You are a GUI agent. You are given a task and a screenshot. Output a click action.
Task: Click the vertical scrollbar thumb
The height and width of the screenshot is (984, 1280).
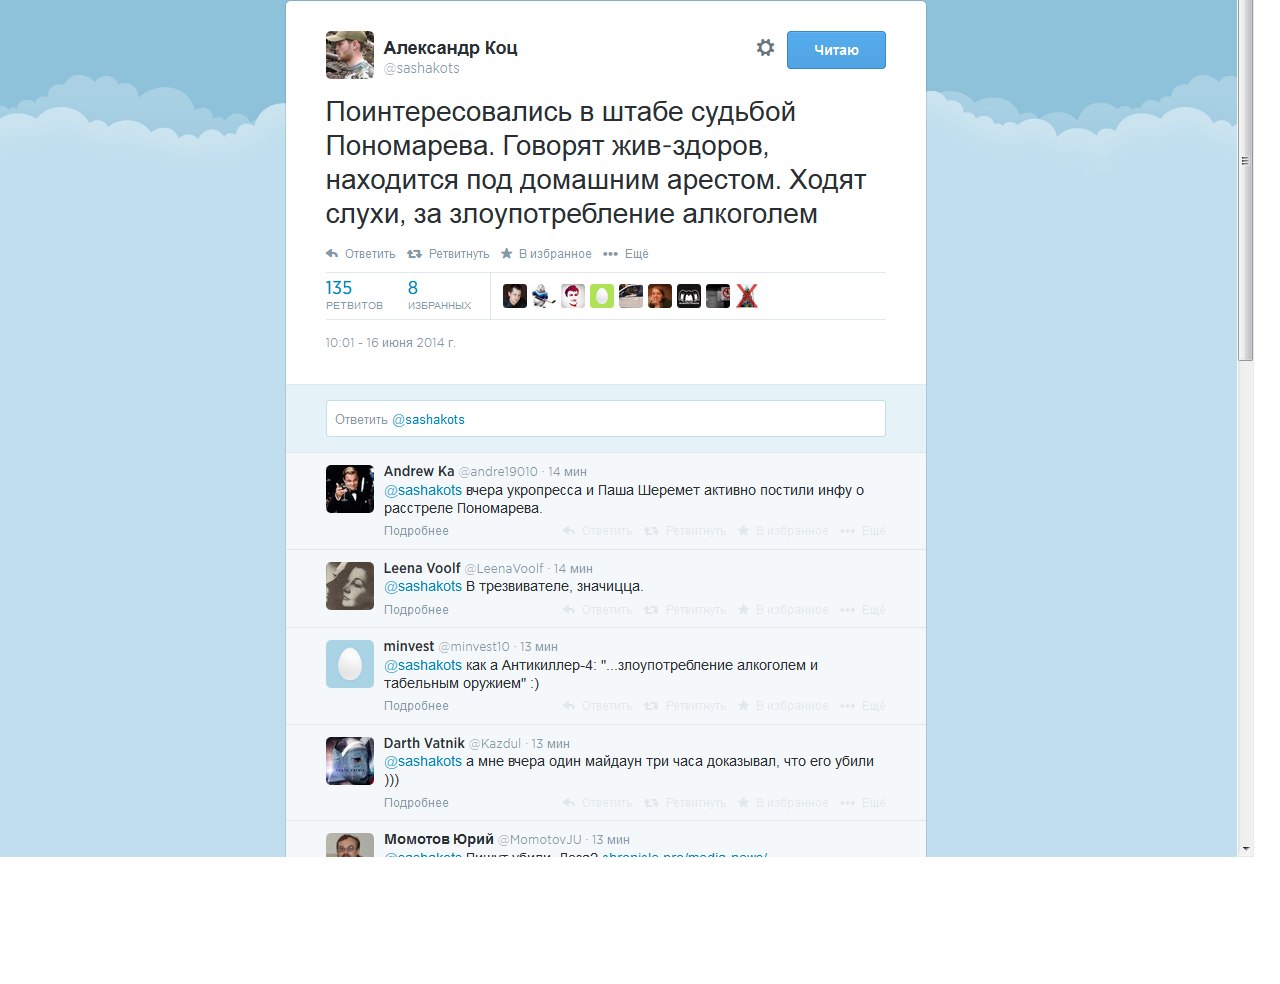click(1246, 180)
